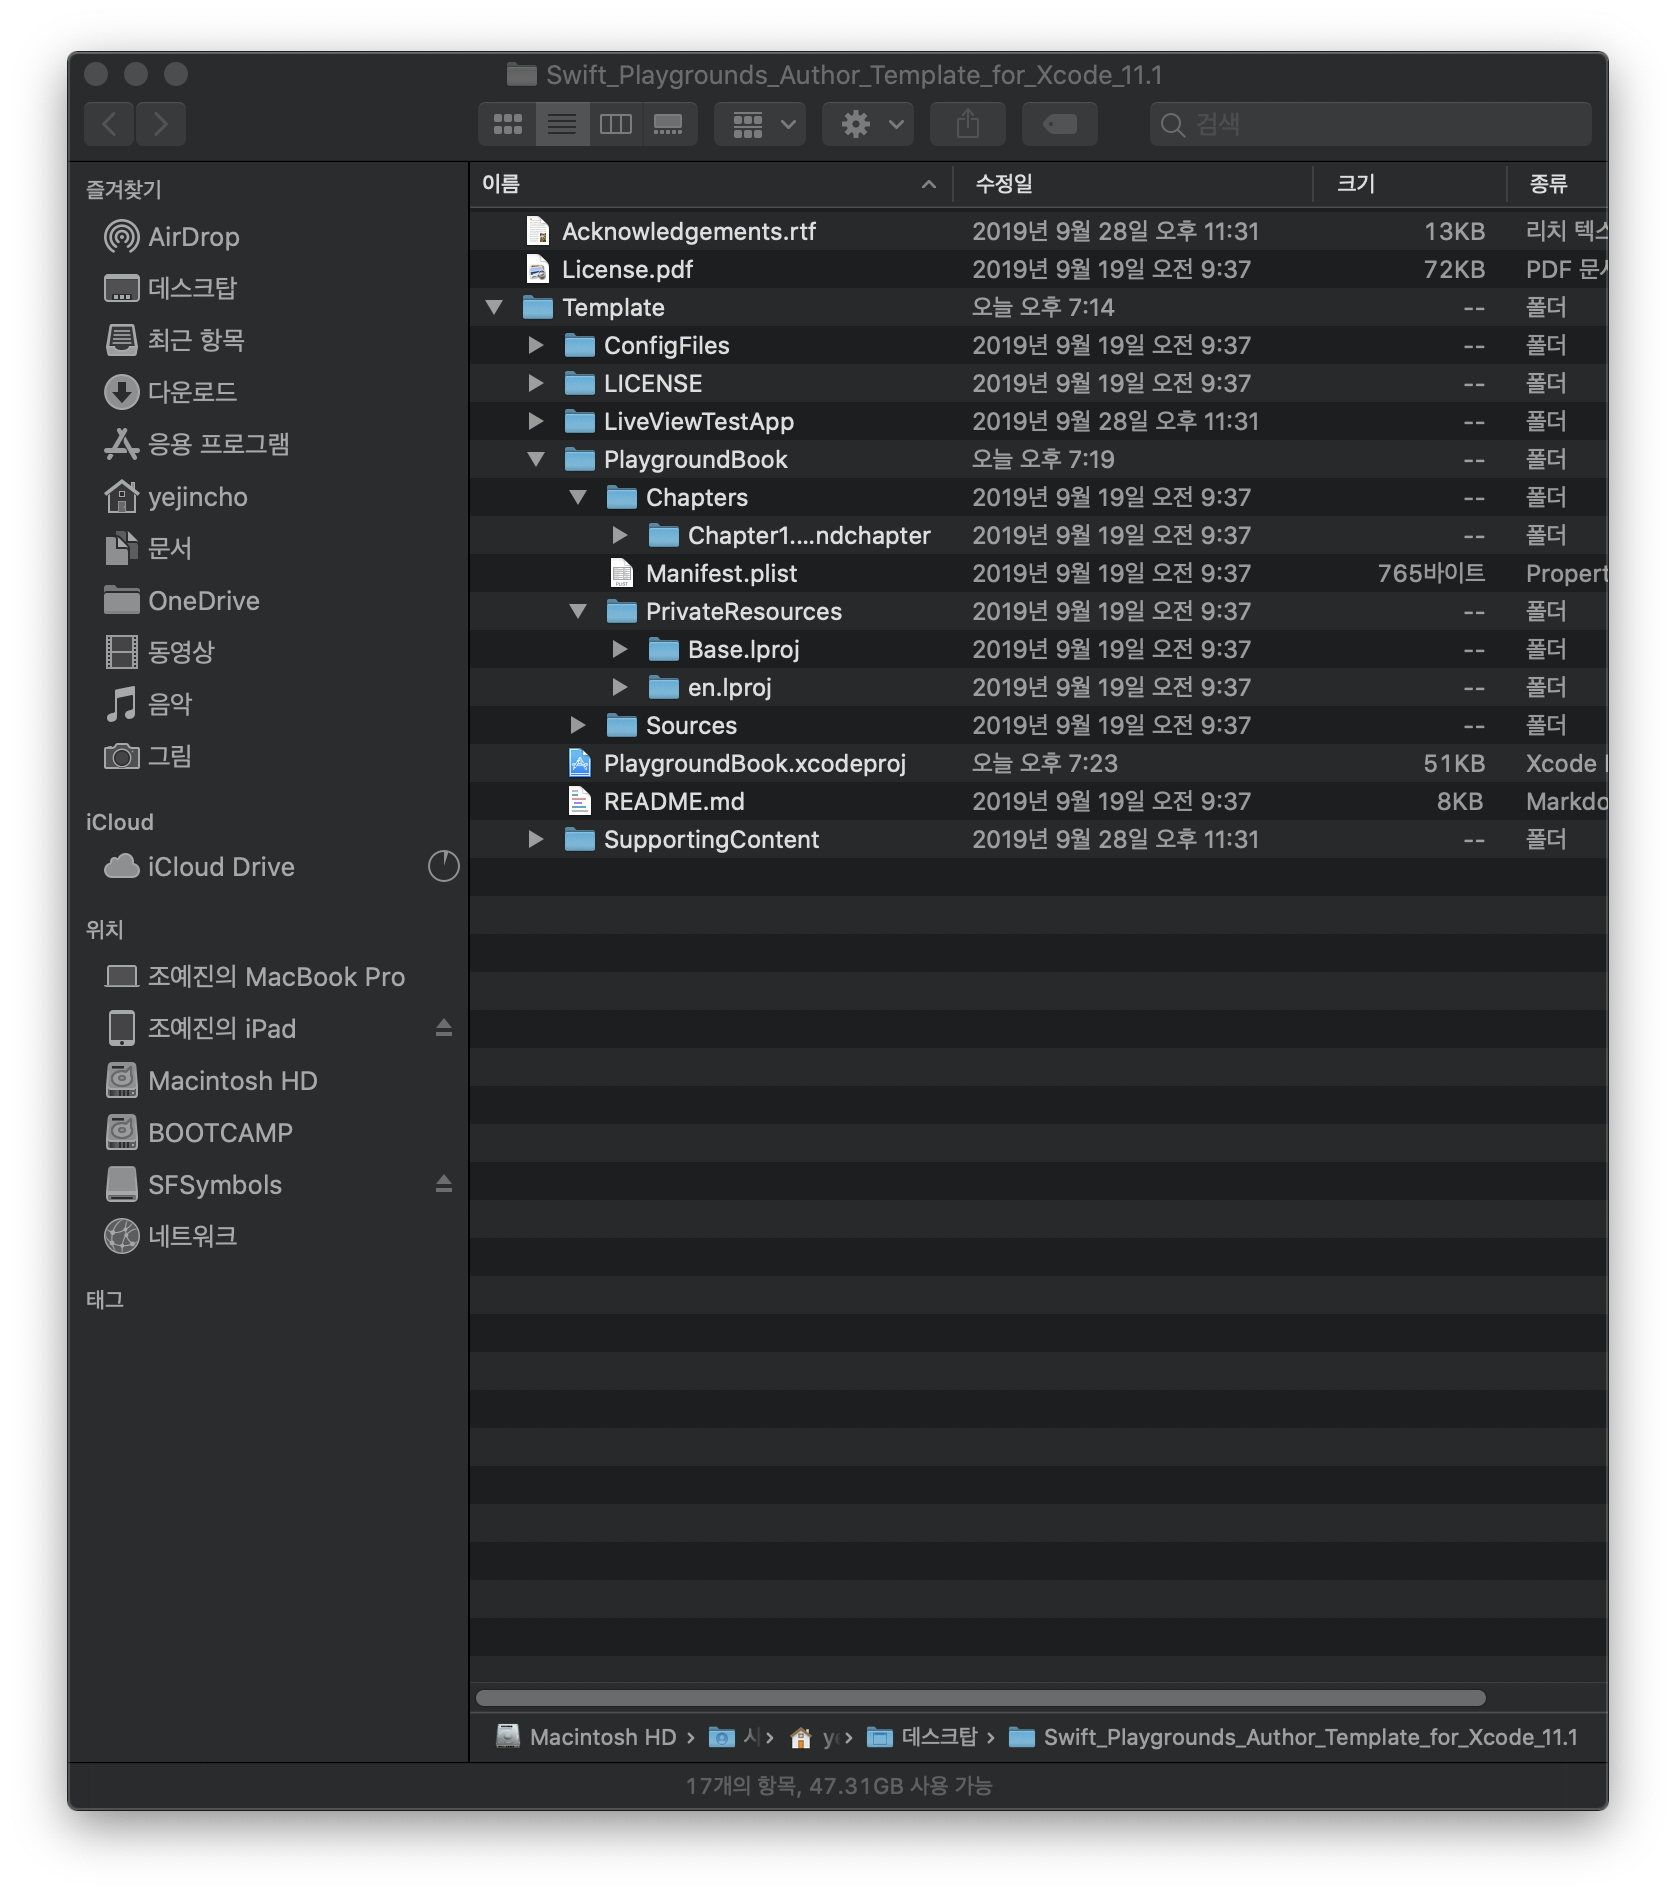Focus the 검색 search field

[1370, 124]
